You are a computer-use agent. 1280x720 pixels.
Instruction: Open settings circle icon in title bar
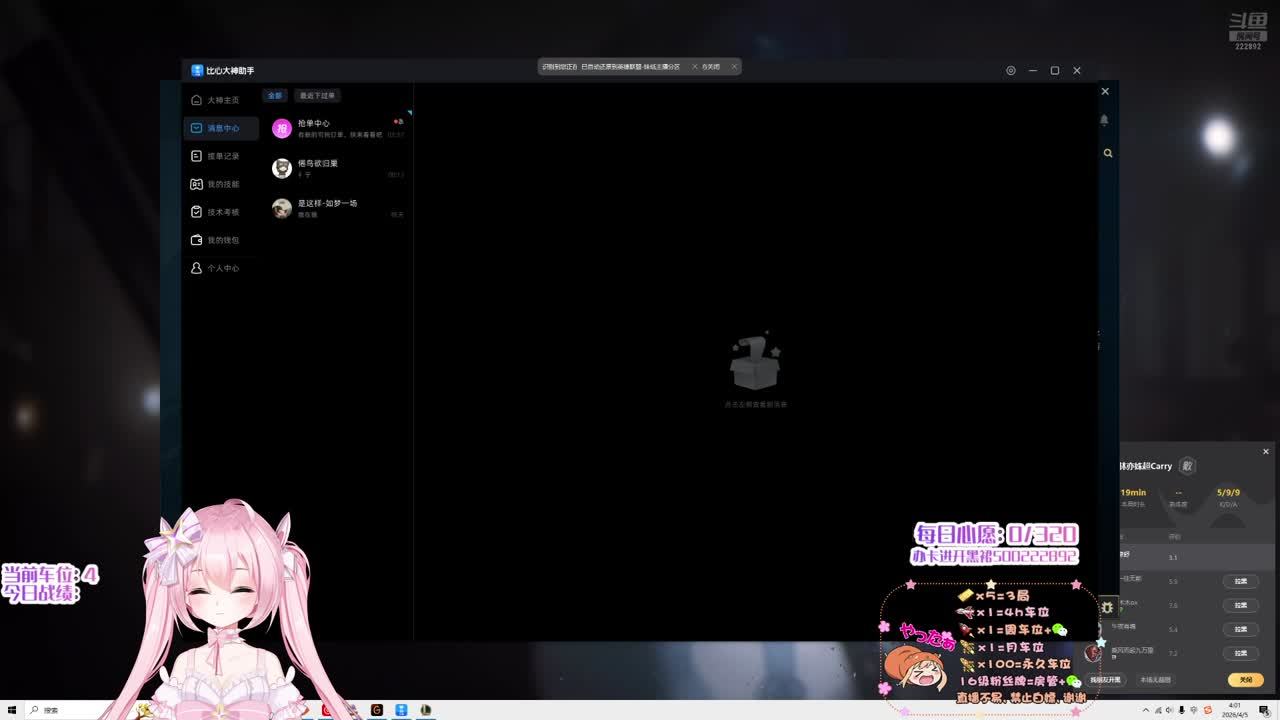coord(1010,70)
